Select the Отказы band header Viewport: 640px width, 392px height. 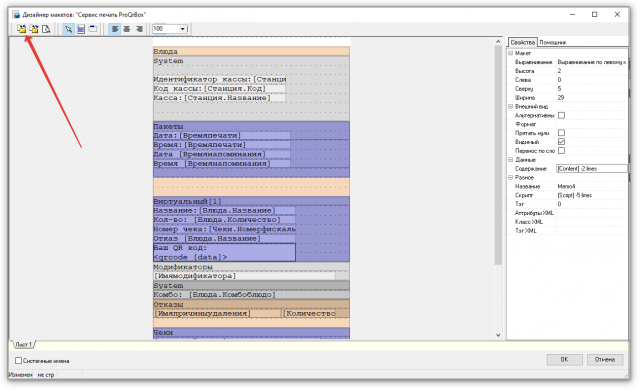click(x=251, y=305)
